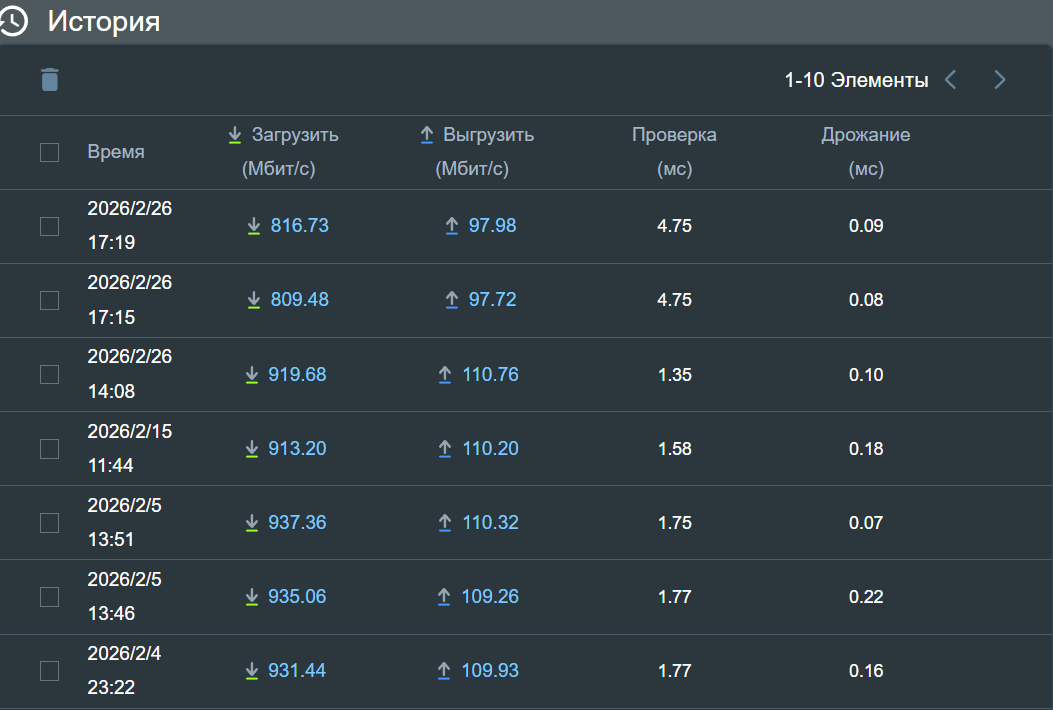Click upload value 97.72
The height and width of the screenshot is (710, 1053).
click(492, 300)
